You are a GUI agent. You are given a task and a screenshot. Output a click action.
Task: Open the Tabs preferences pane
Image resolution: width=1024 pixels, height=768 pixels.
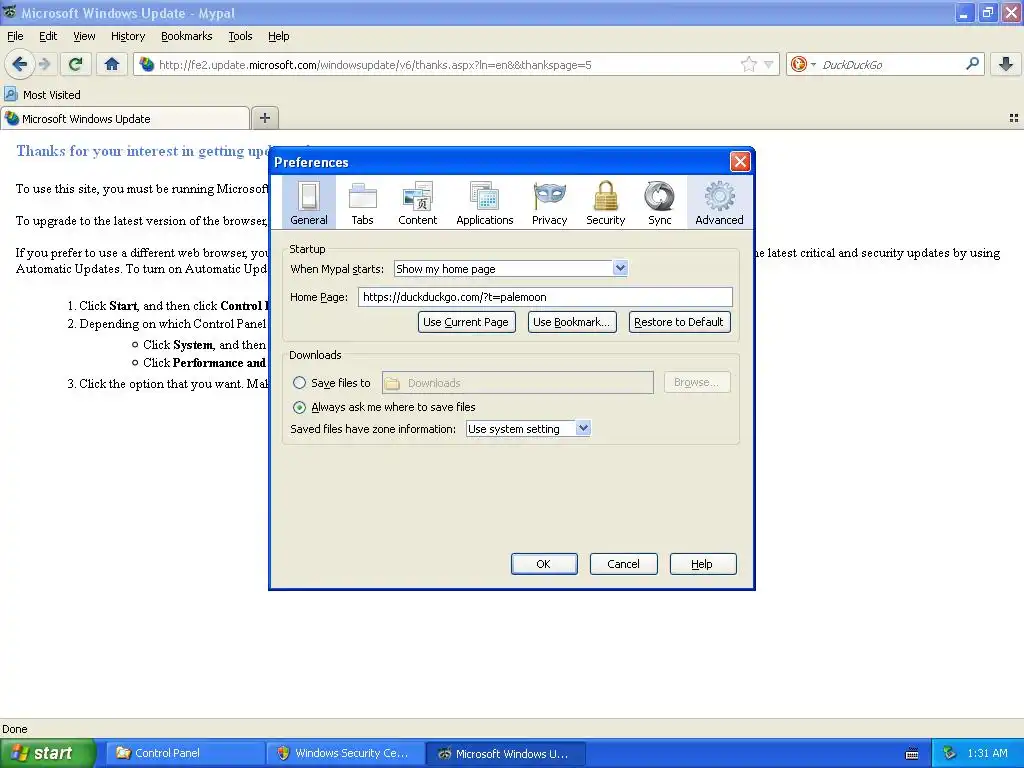(362, 202)
